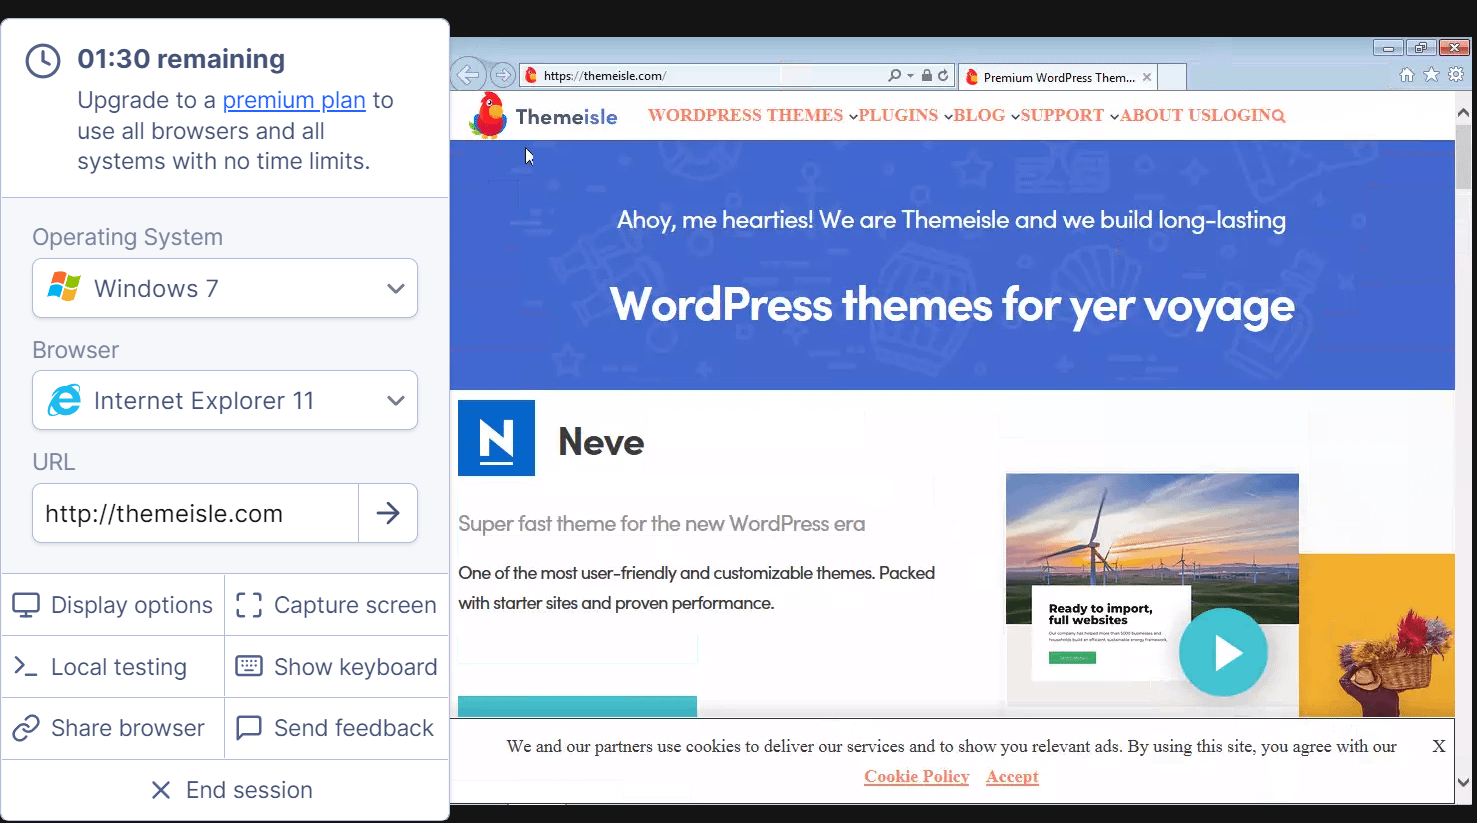Dismiss the cookie banner with X
The image size is (1477, 823).
tap(1438, 746)
